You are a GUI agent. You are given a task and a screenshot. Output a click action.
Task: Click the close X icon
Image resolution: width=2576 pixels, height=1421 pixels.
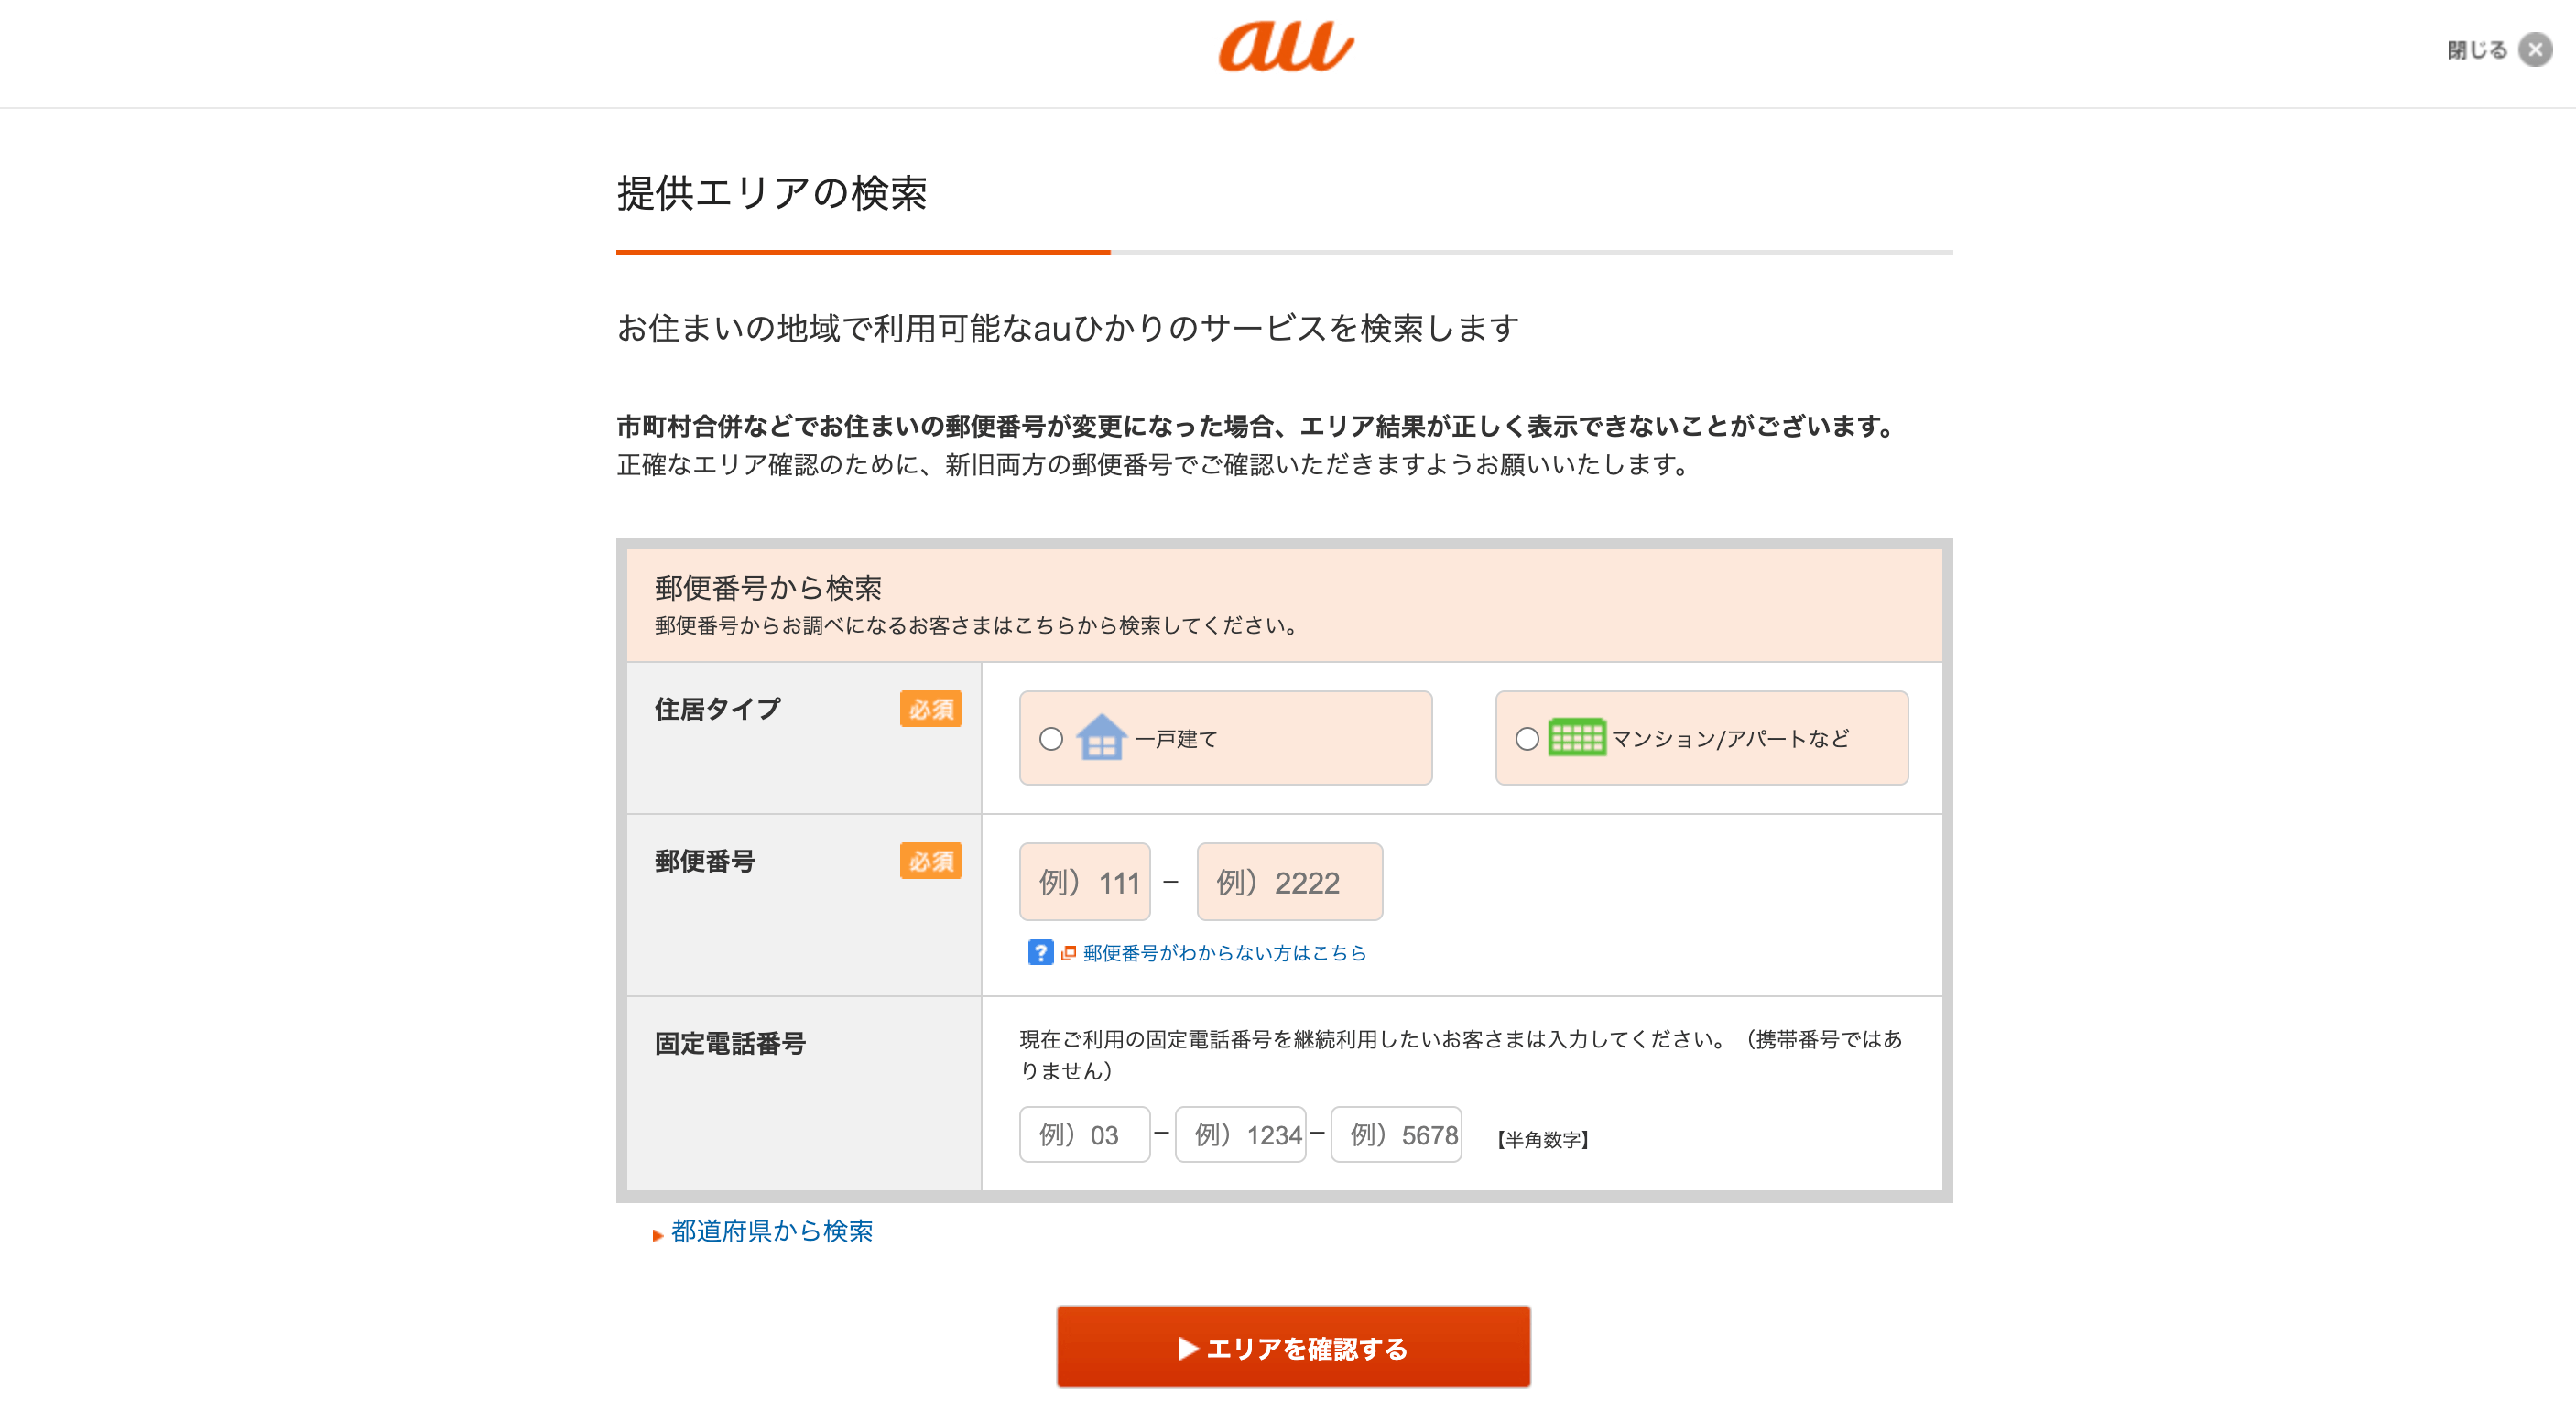(x=2535, y=49)
